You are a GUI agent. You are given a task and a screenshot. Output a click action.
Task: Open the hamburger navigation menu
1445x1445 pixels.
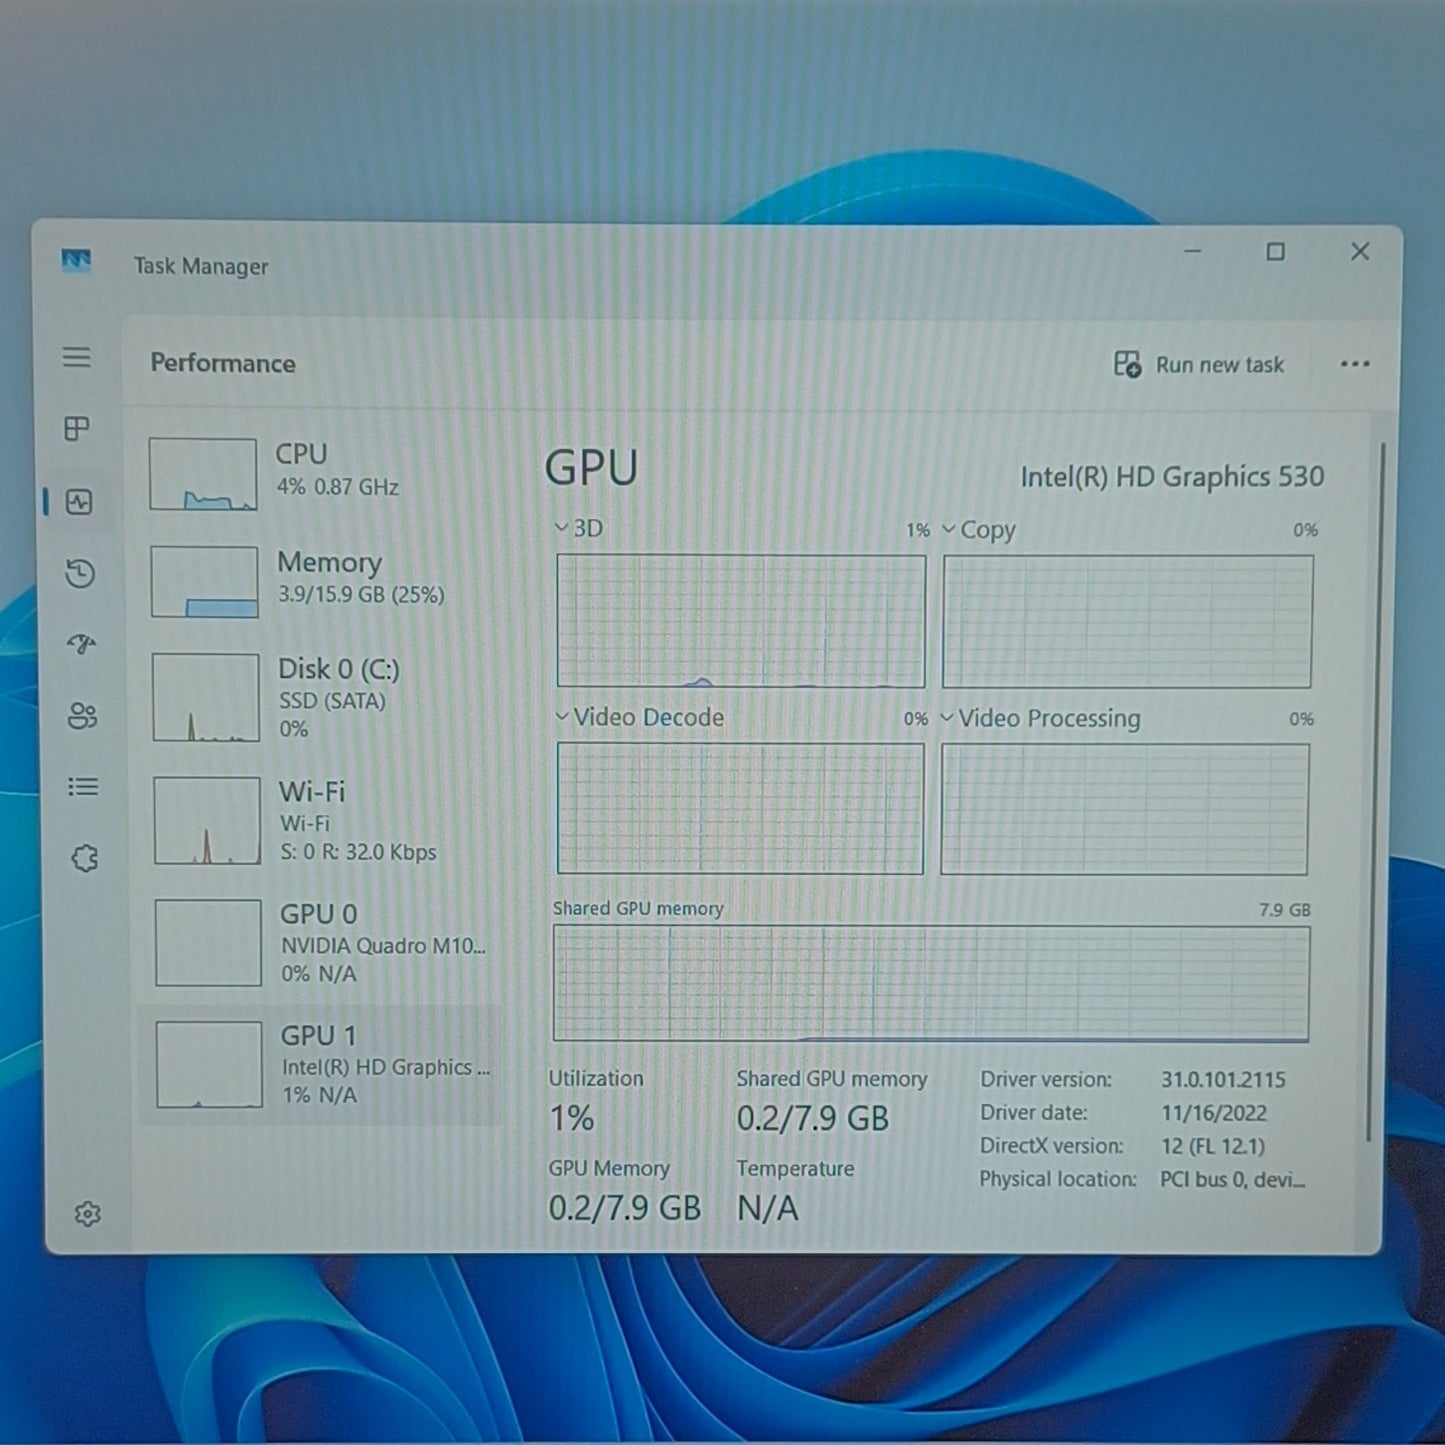point(77,357)
